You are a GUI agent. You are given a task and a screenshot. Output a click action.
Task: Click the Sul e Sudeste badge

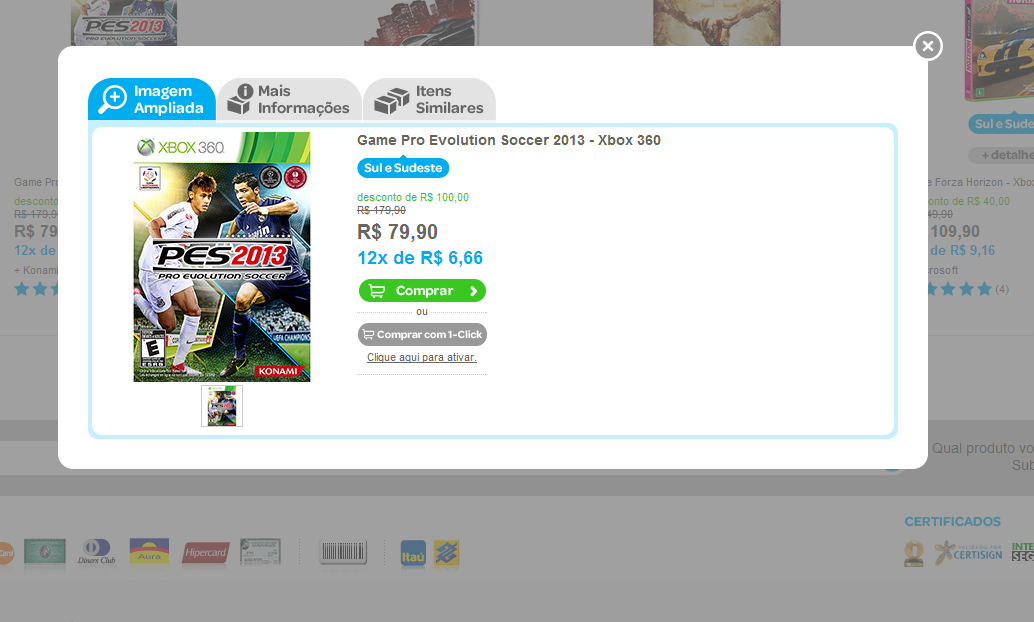pyautogui.click(x=403, y=168)
